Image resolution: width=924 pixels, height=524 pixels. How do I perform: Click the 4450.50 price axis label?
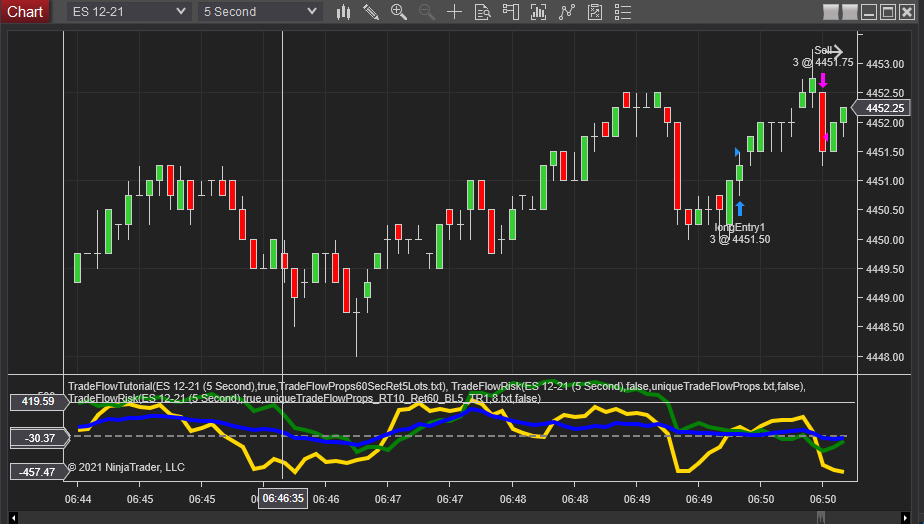click(885, 210)
